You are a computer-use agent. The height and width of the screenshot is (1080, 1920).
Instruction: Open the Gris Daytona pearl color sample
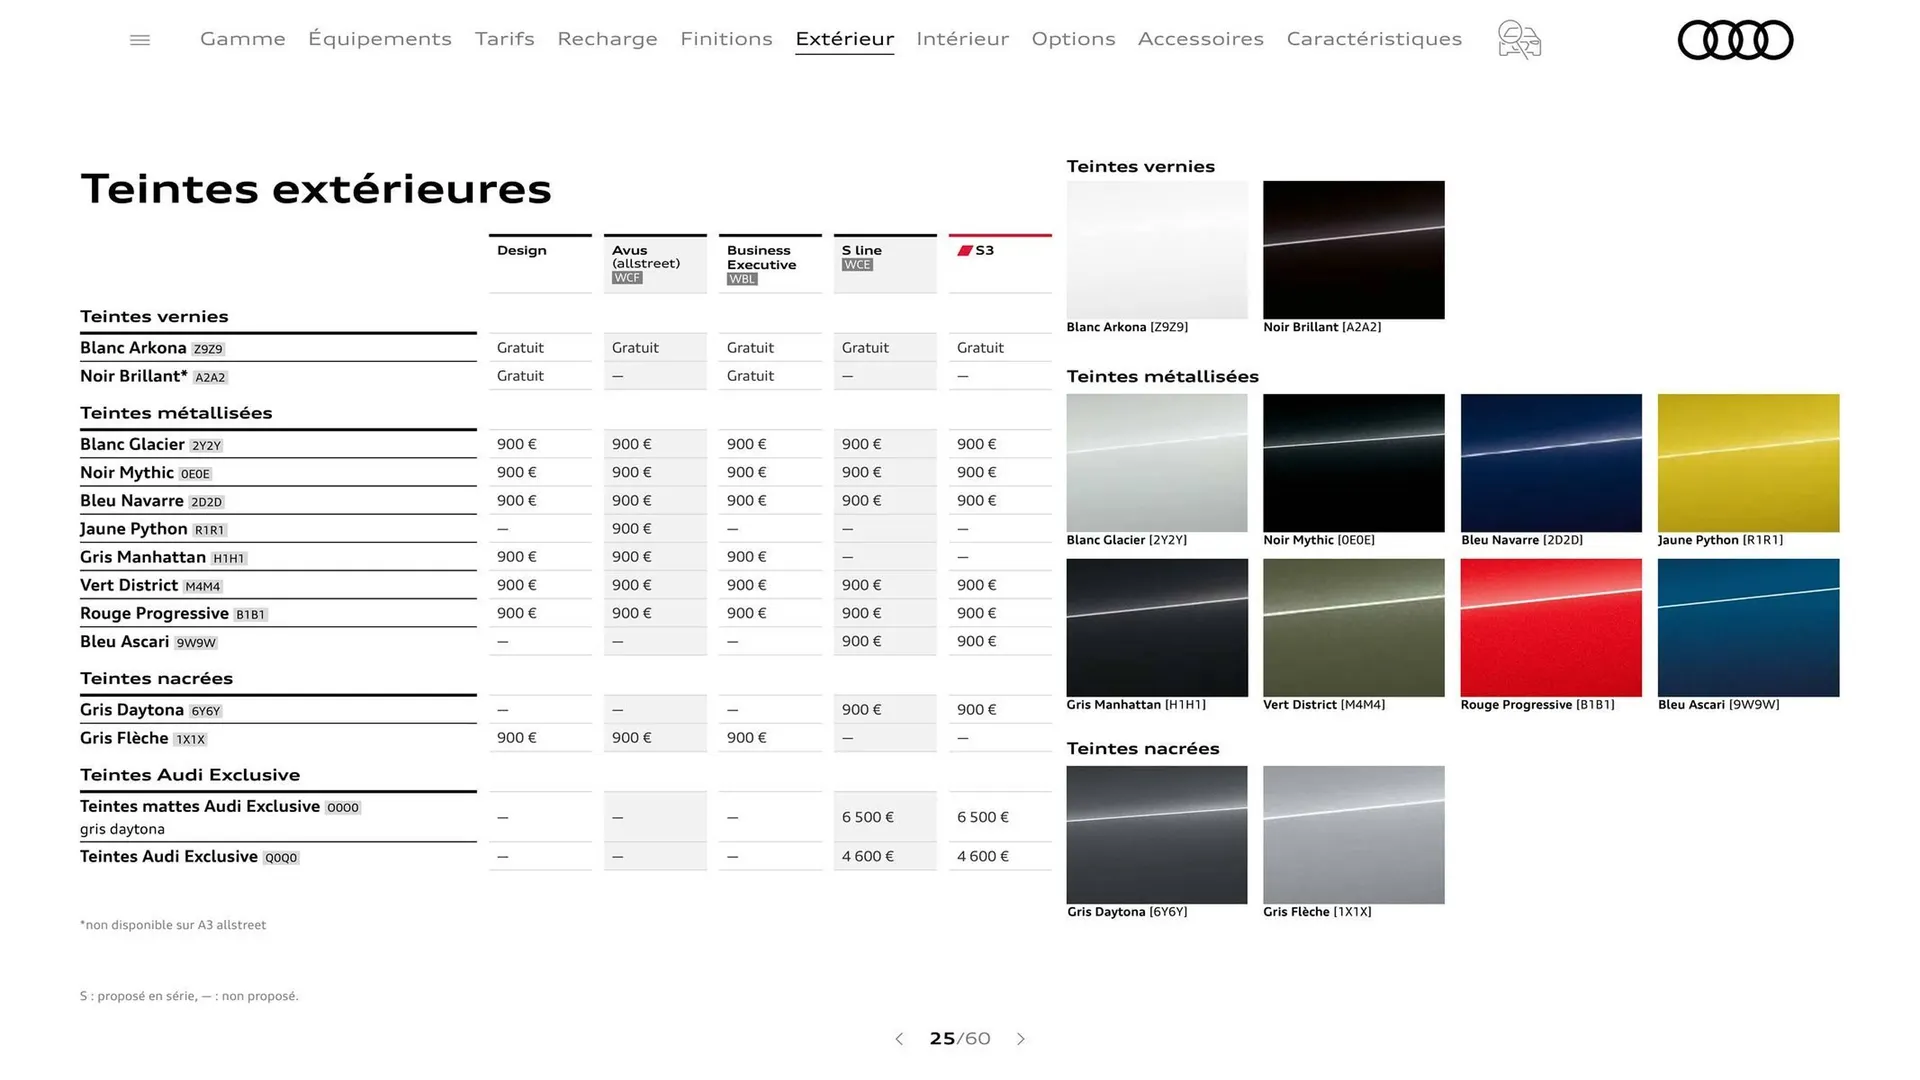(1156, 834)
